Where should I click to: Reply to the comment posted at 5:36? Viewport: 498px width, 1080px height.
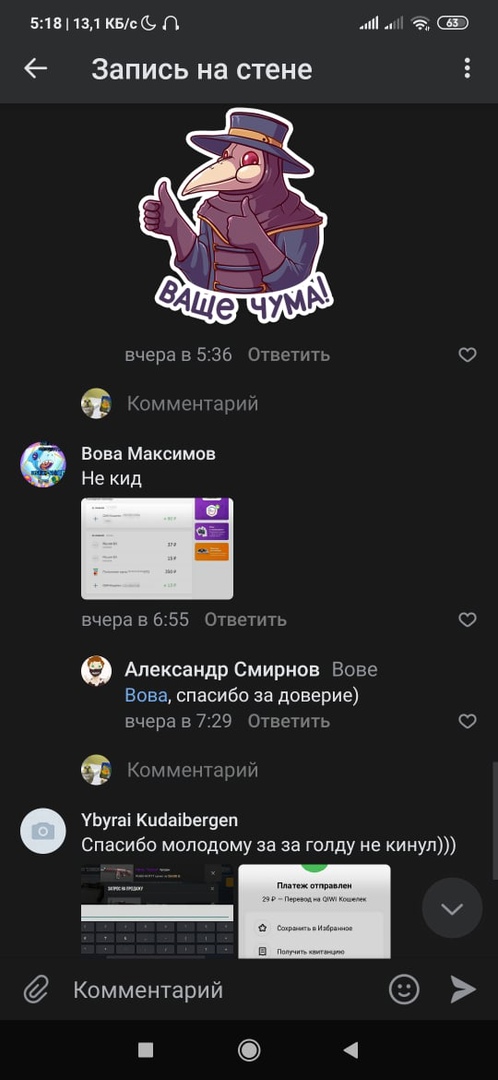pyautogui.click(x=289, y=355)
